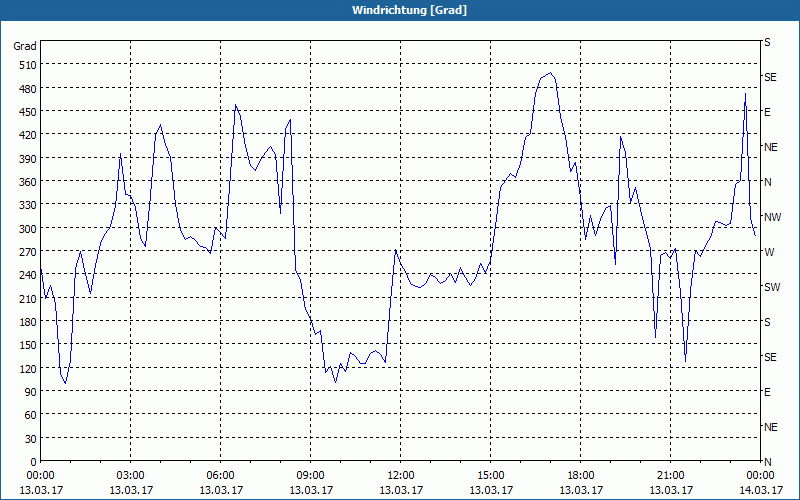Click the 30 value on the left axis
This screenshot has height=500, width=800.
pos(28,438)
